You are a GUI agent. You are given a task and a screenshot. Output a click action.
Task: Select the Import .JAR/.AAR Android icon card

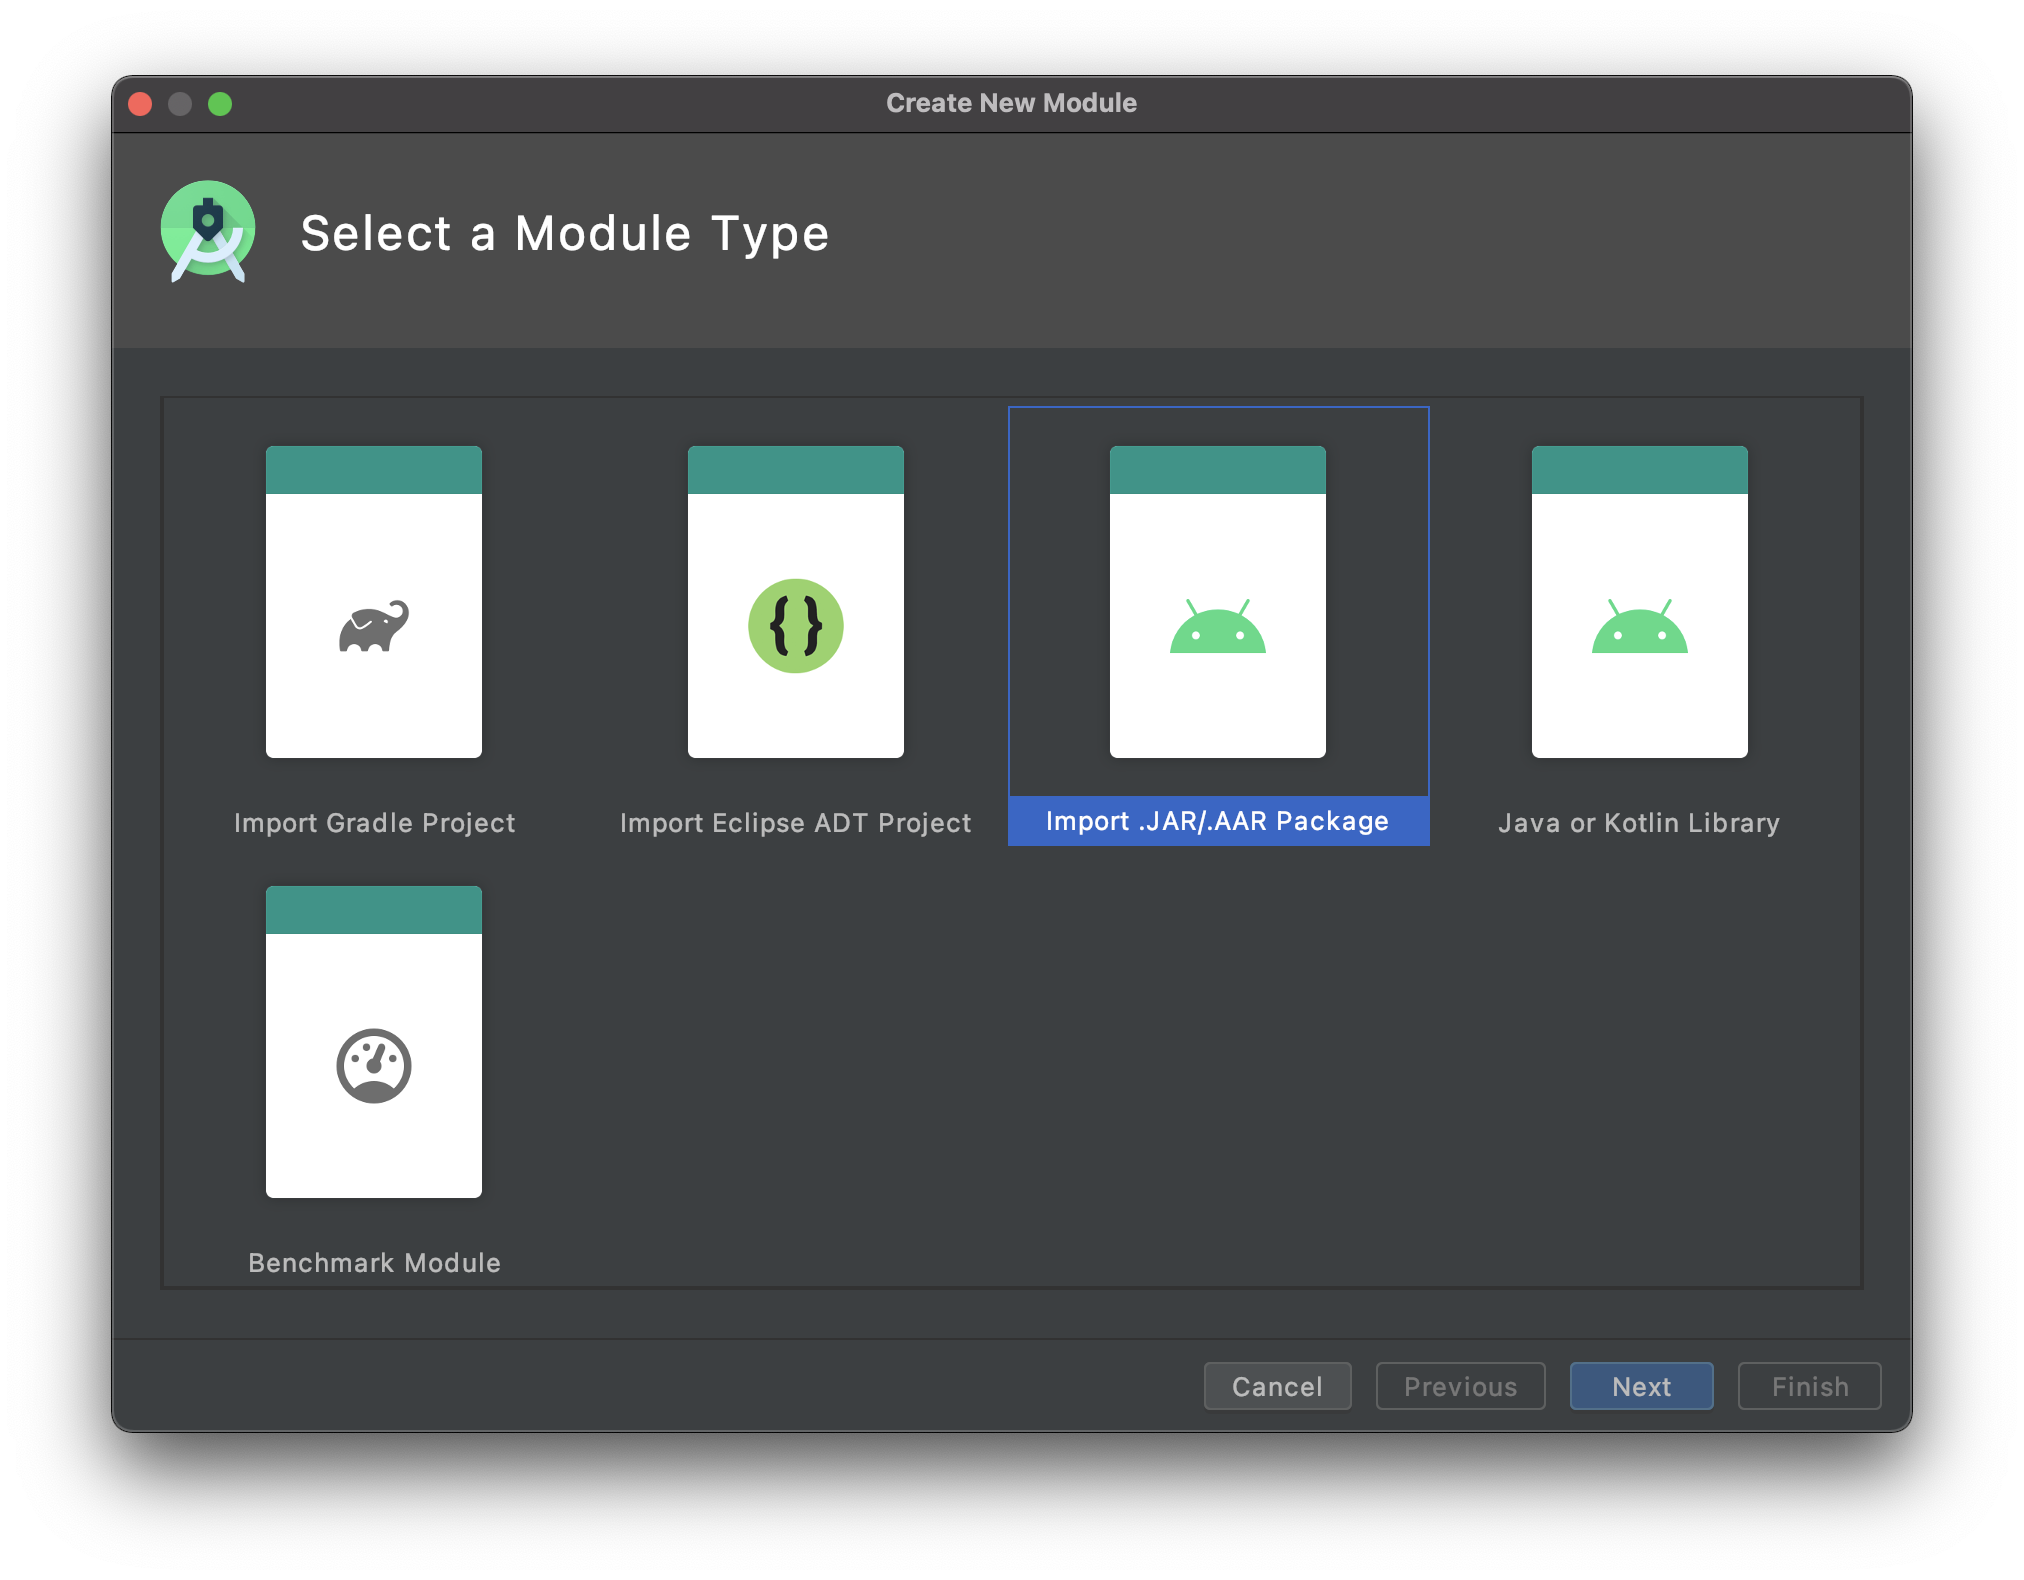1218,602
